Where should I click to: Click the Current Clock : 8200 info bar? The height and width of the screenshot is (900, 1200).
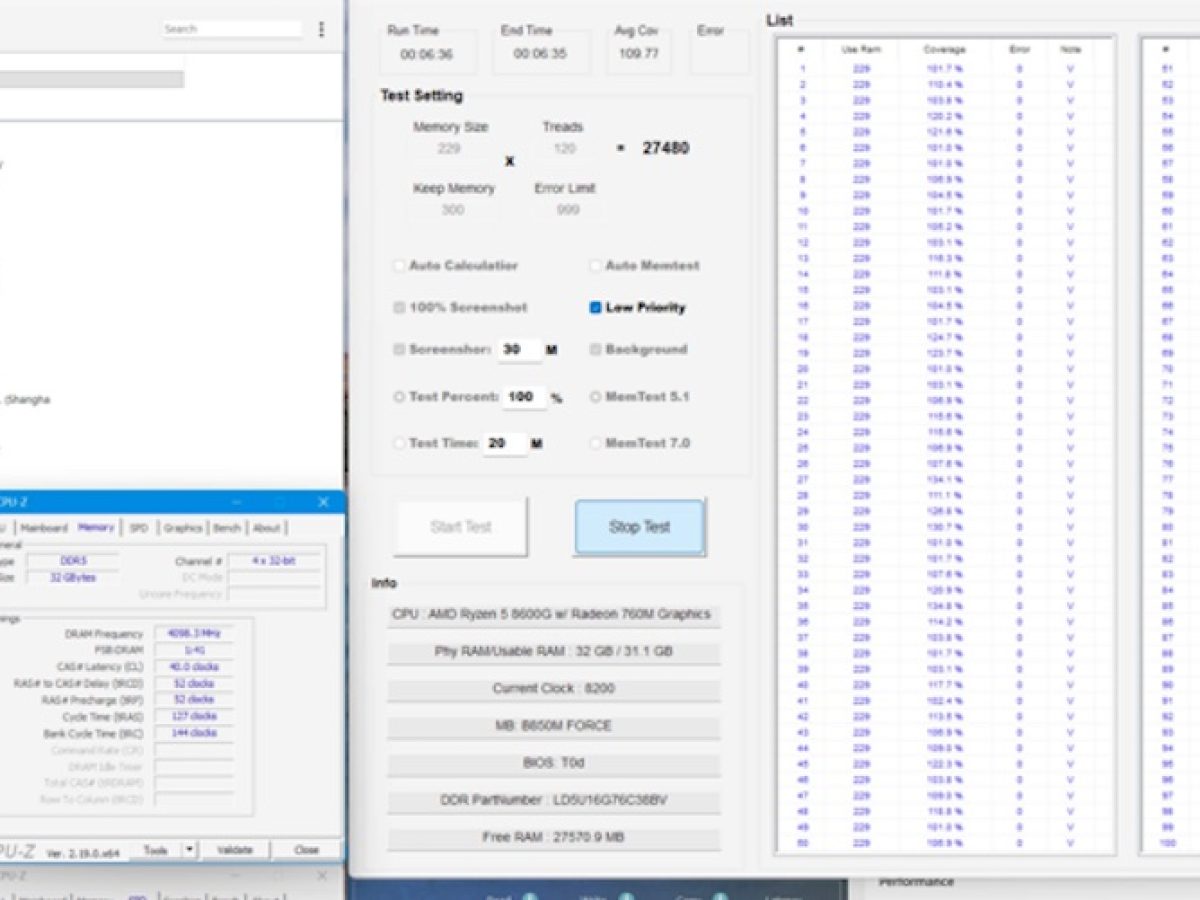tap(553, 689)
